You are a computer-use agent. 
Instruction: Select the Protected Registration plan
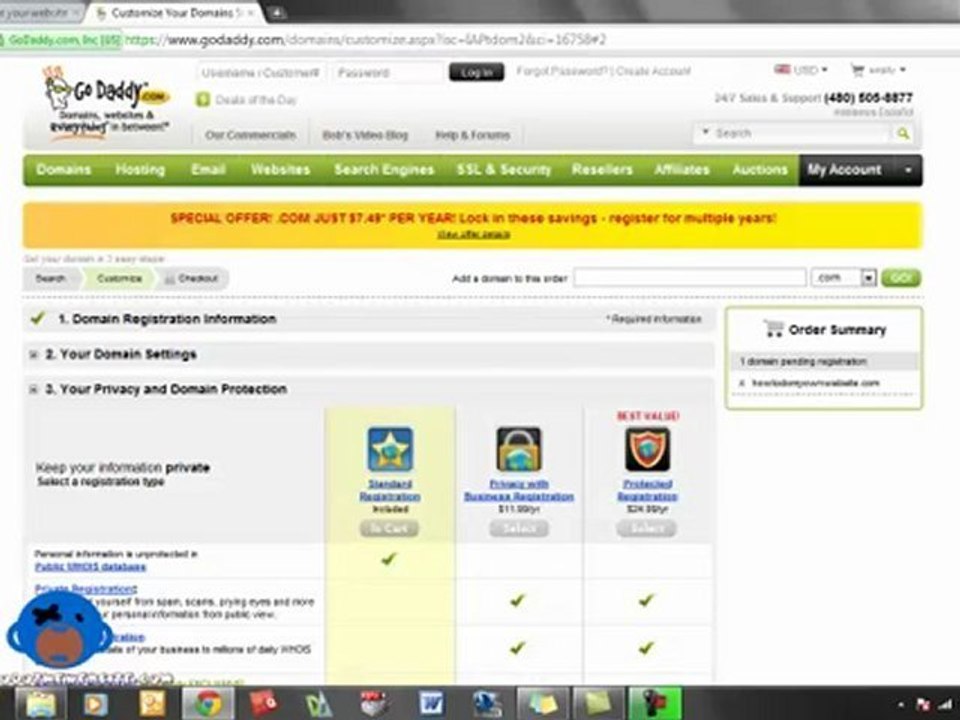647,528
